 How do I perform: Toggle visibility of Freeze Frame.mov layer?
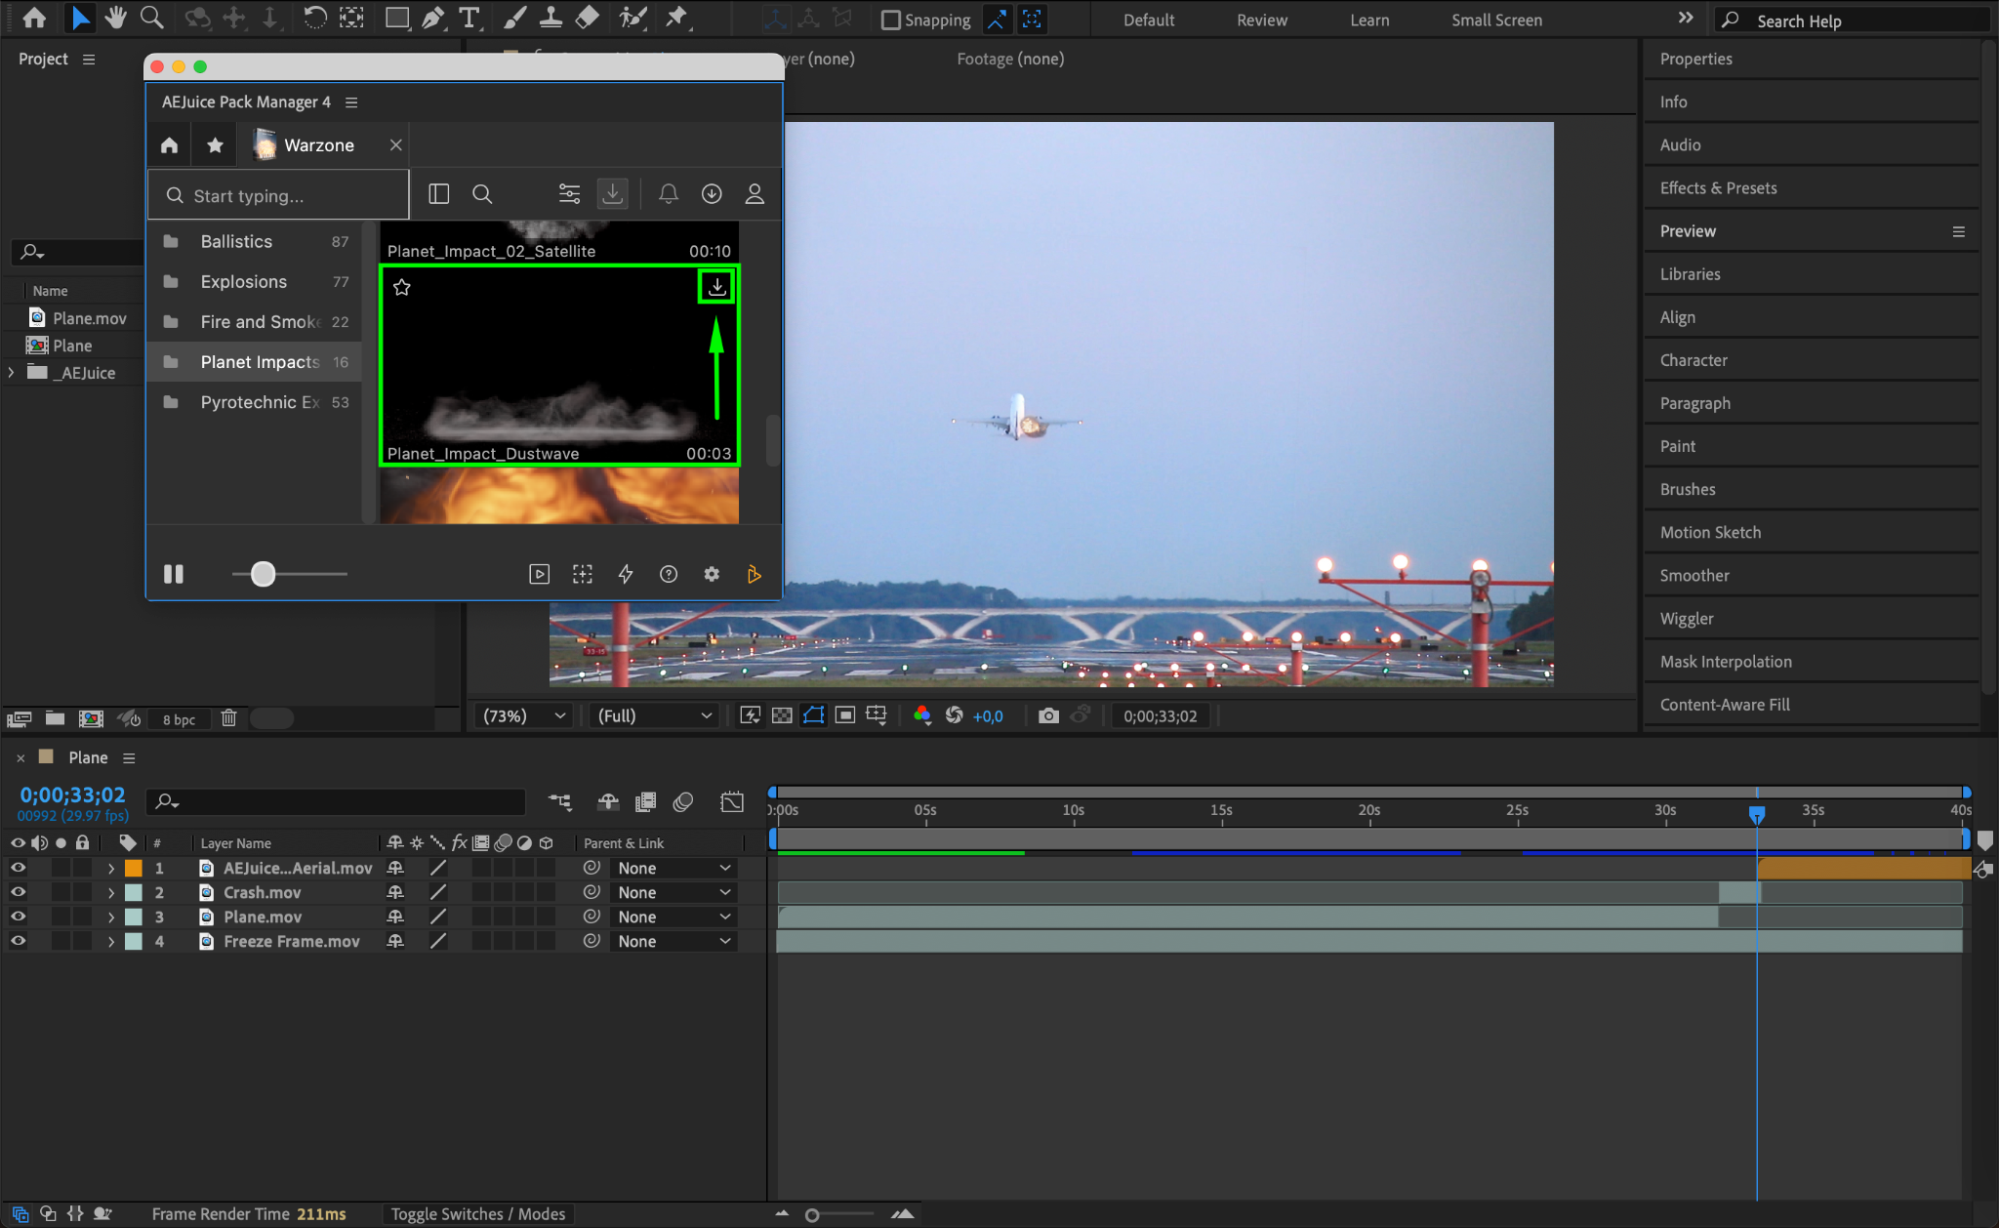click(18, 941)
